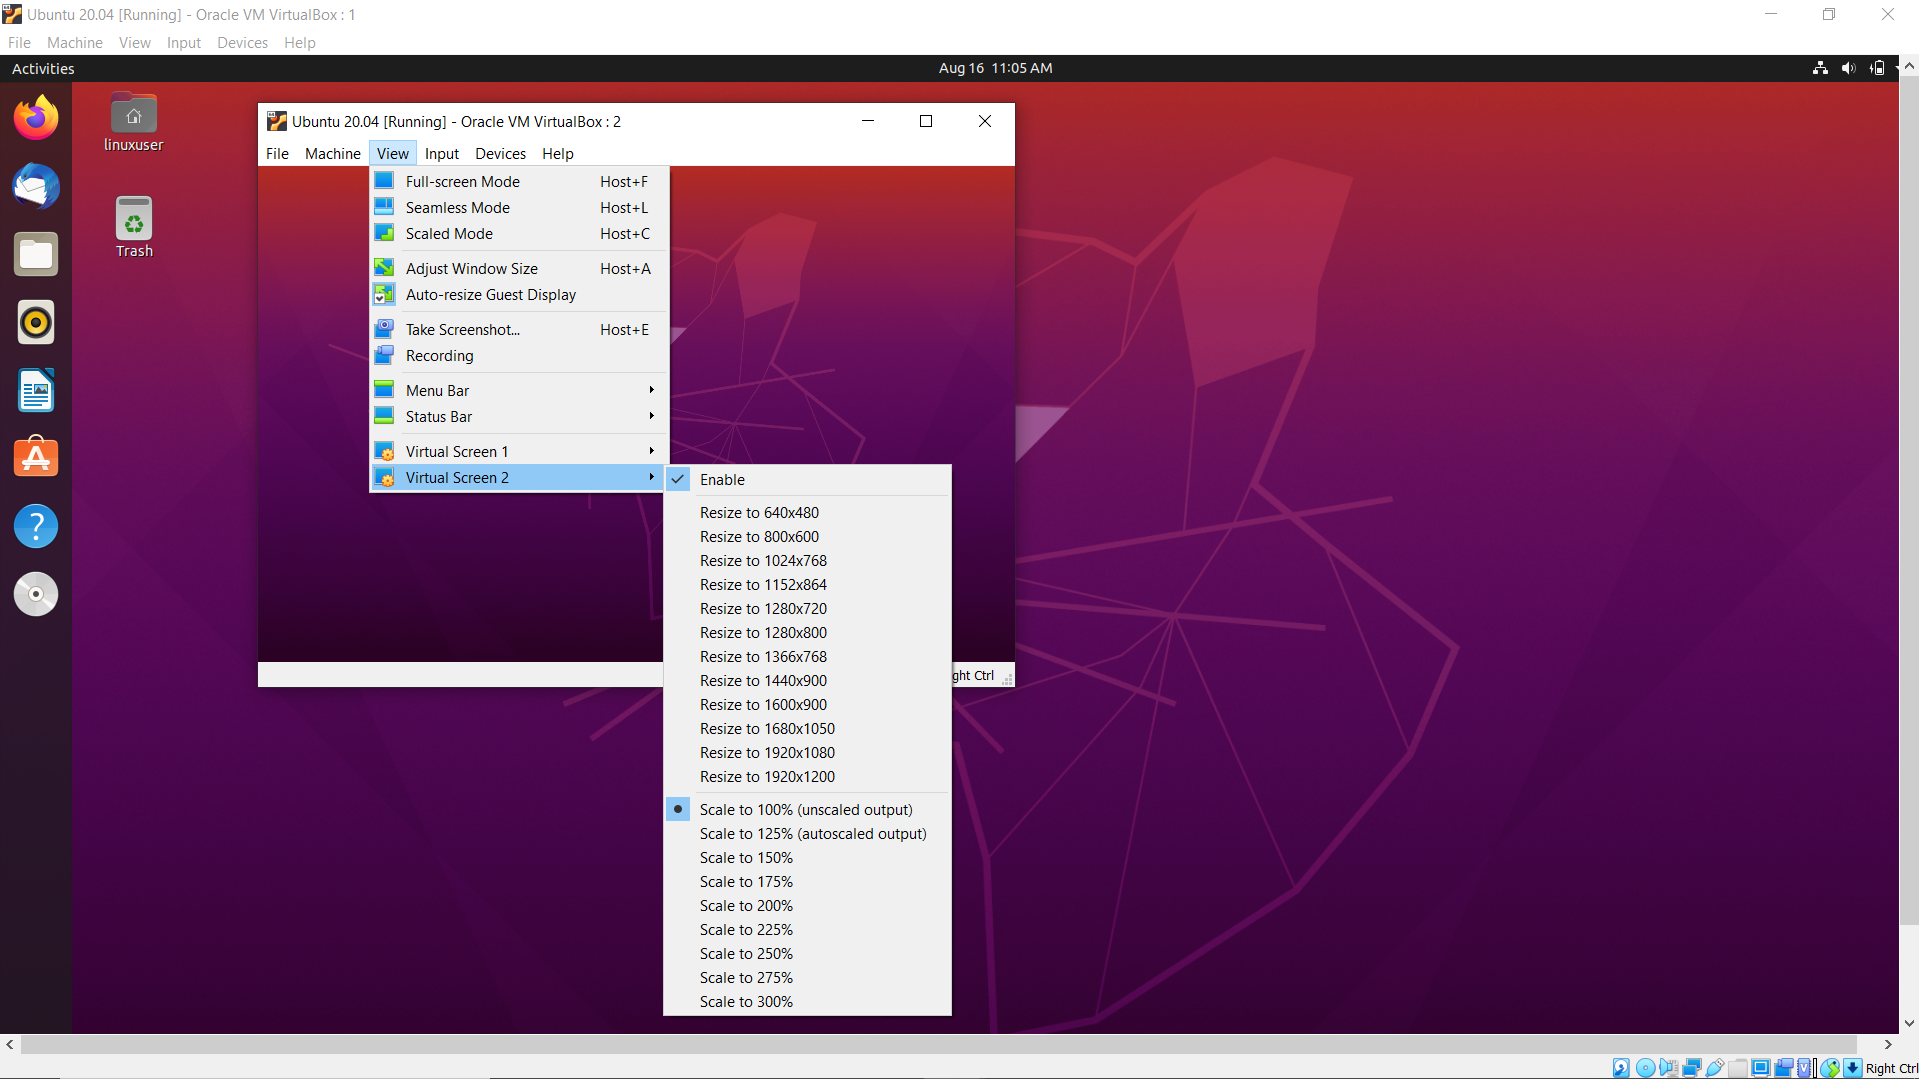The image size is (1919, 1079).
Task: Open Devices menu in VirtualBox : 2 window
Action: 500,153
